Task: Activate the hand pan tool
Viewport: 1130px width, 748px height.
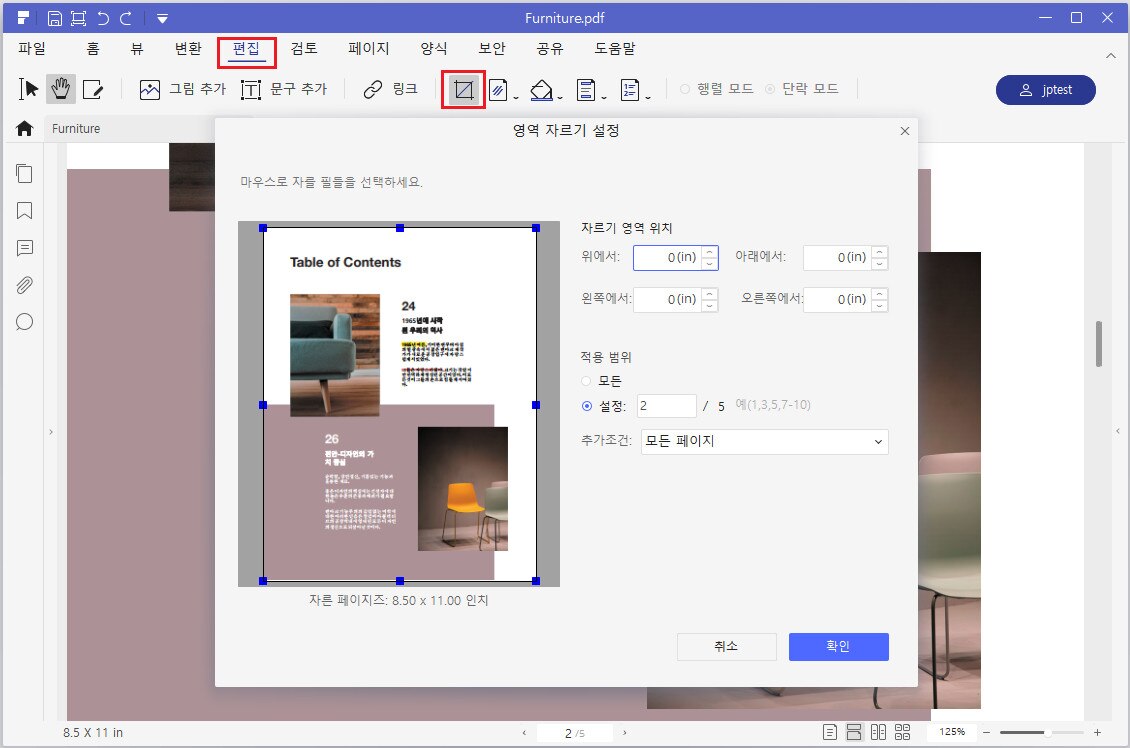Action: pyautogui.click(x=61, y=89)
